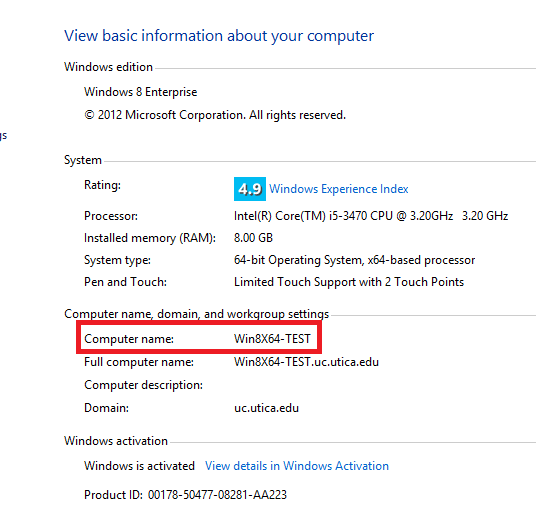Open View details in Windows Activation
This screenshot has width=536, height=521.
coord(297,466)
